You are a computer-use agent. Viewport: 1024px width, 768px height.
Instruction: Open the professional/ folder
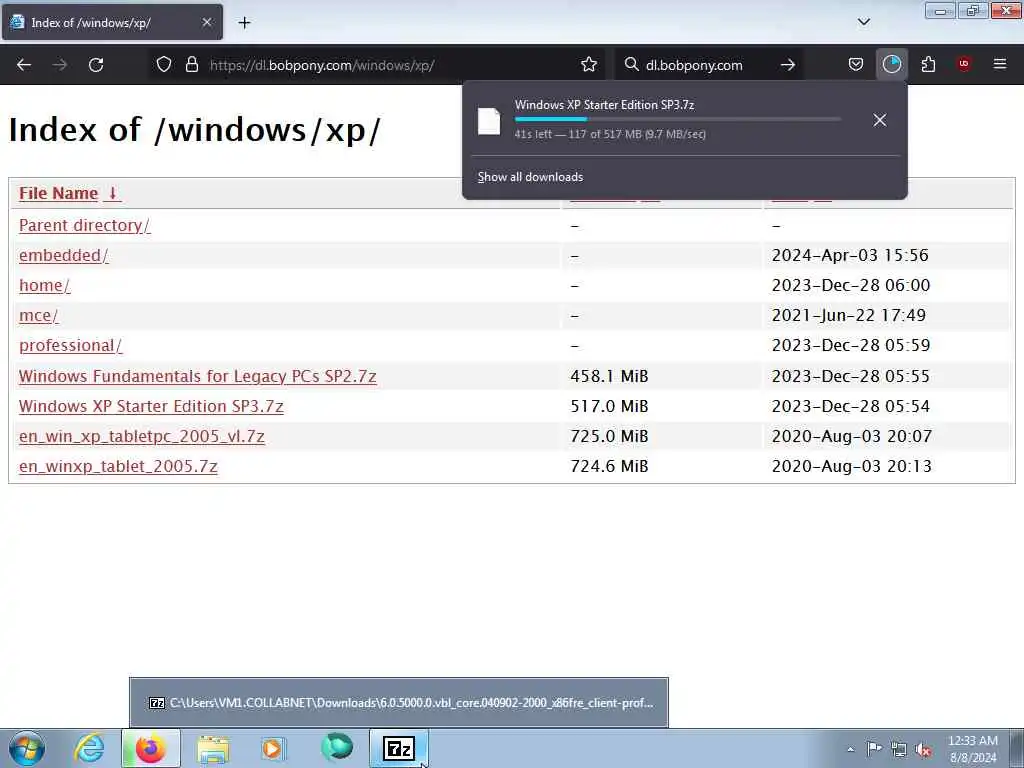click(71, 345)
